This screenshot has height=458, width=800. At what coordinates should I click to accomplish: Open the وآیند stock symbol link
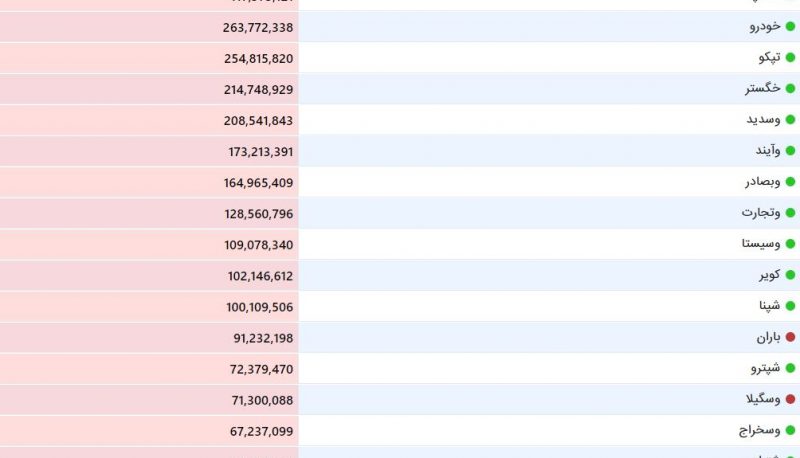tap(768, 151)
